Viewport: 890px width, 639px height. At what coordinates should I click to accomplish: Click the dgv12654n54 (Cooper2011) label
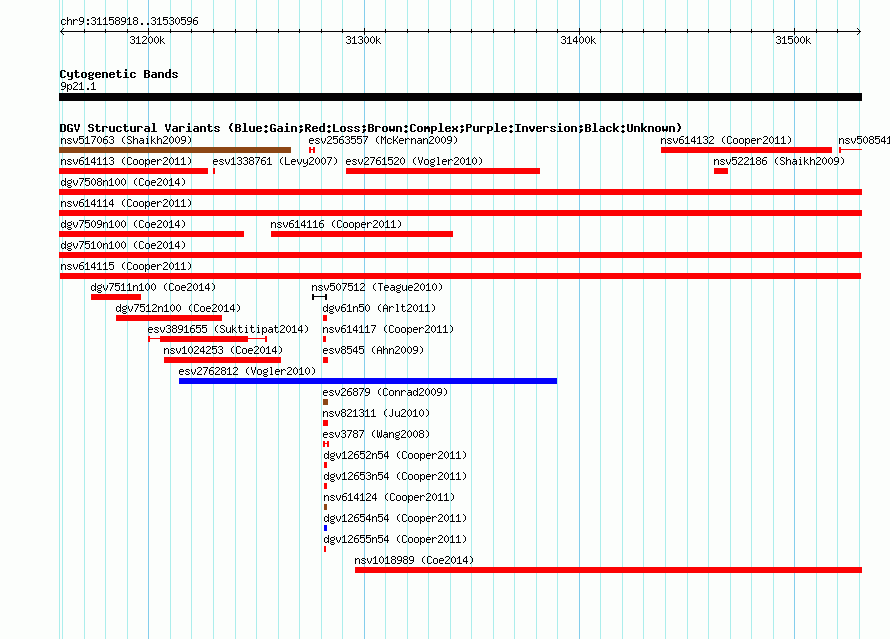pos(395,518)
